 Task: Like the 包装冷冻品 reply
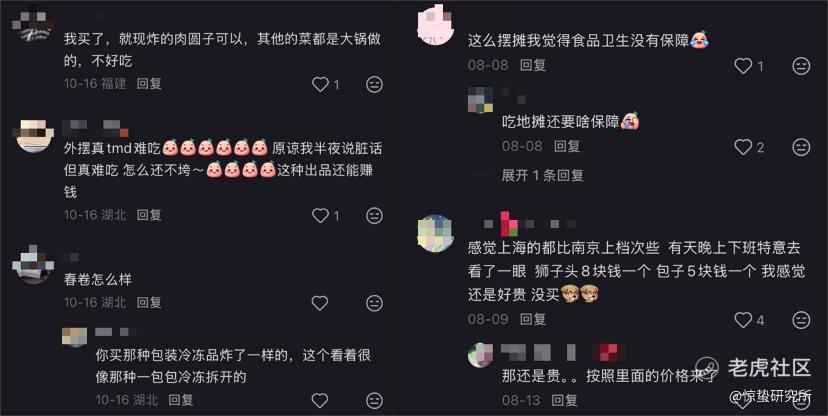click(x=320, y=400)
